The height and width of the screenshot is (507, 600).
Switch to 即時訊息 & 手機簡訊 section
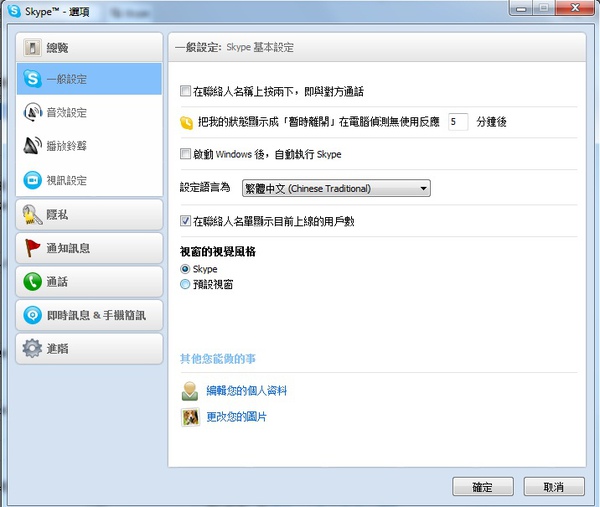tap(89, 315)
